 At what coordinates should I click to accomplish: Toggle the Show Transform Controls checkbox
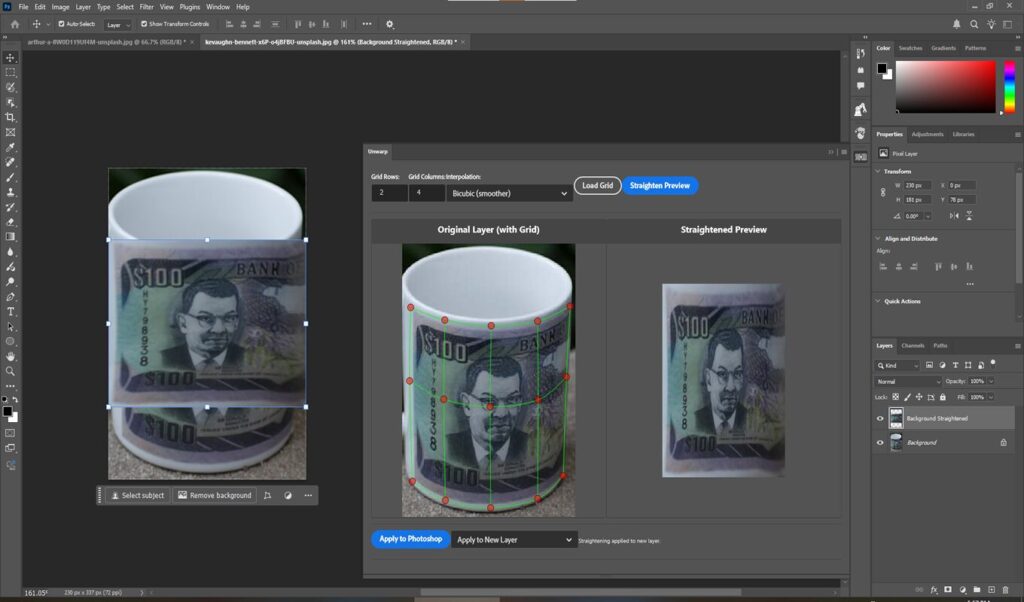pos(144,24)
